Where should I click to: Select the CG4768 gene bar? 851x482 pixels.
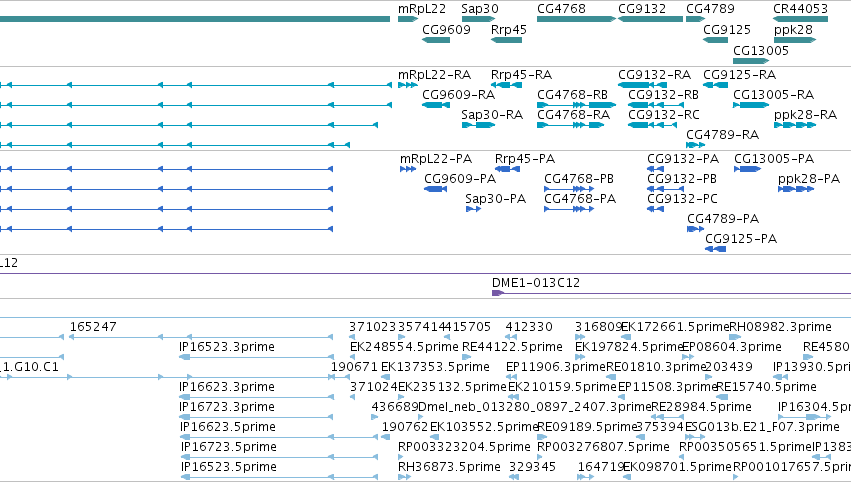(576, 19)
